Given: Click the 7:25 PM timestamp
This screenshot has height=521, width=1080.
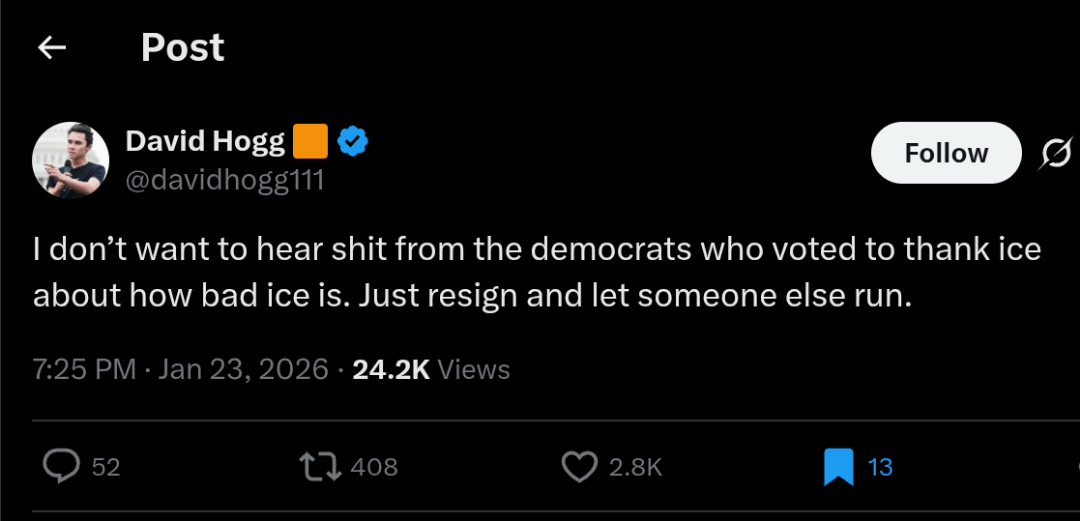Looking at the screenshot, I should (x=84, y=369).
